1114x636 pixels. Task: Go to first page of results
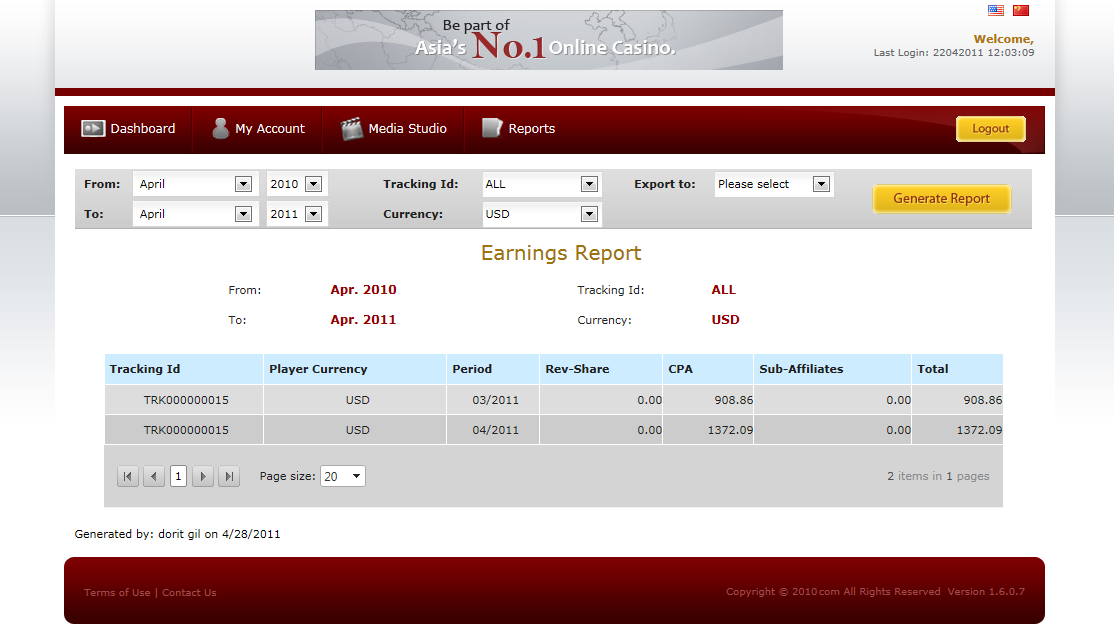pos(128,477)
